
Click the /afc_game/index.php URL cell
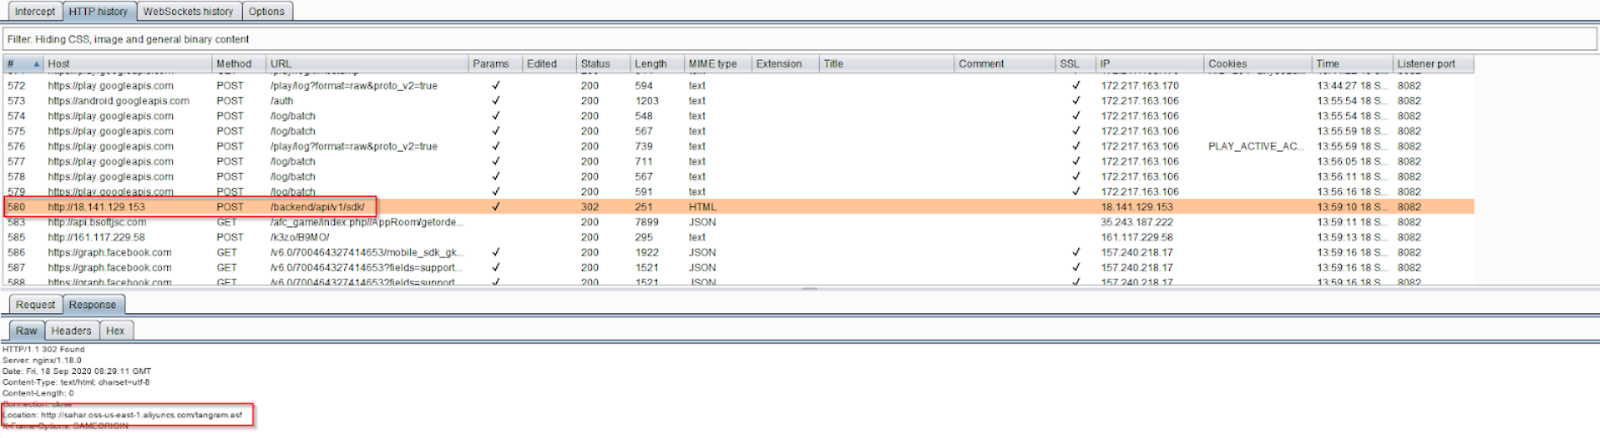tap(366, 222)
